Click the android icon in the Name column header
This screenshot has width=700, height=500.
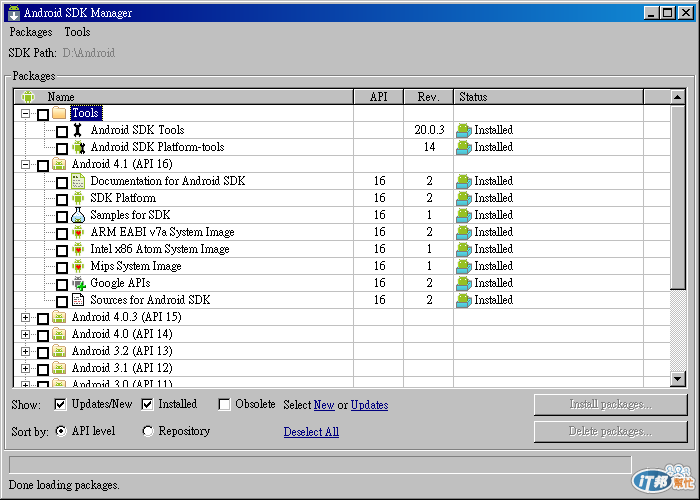(x=28, y=96)
